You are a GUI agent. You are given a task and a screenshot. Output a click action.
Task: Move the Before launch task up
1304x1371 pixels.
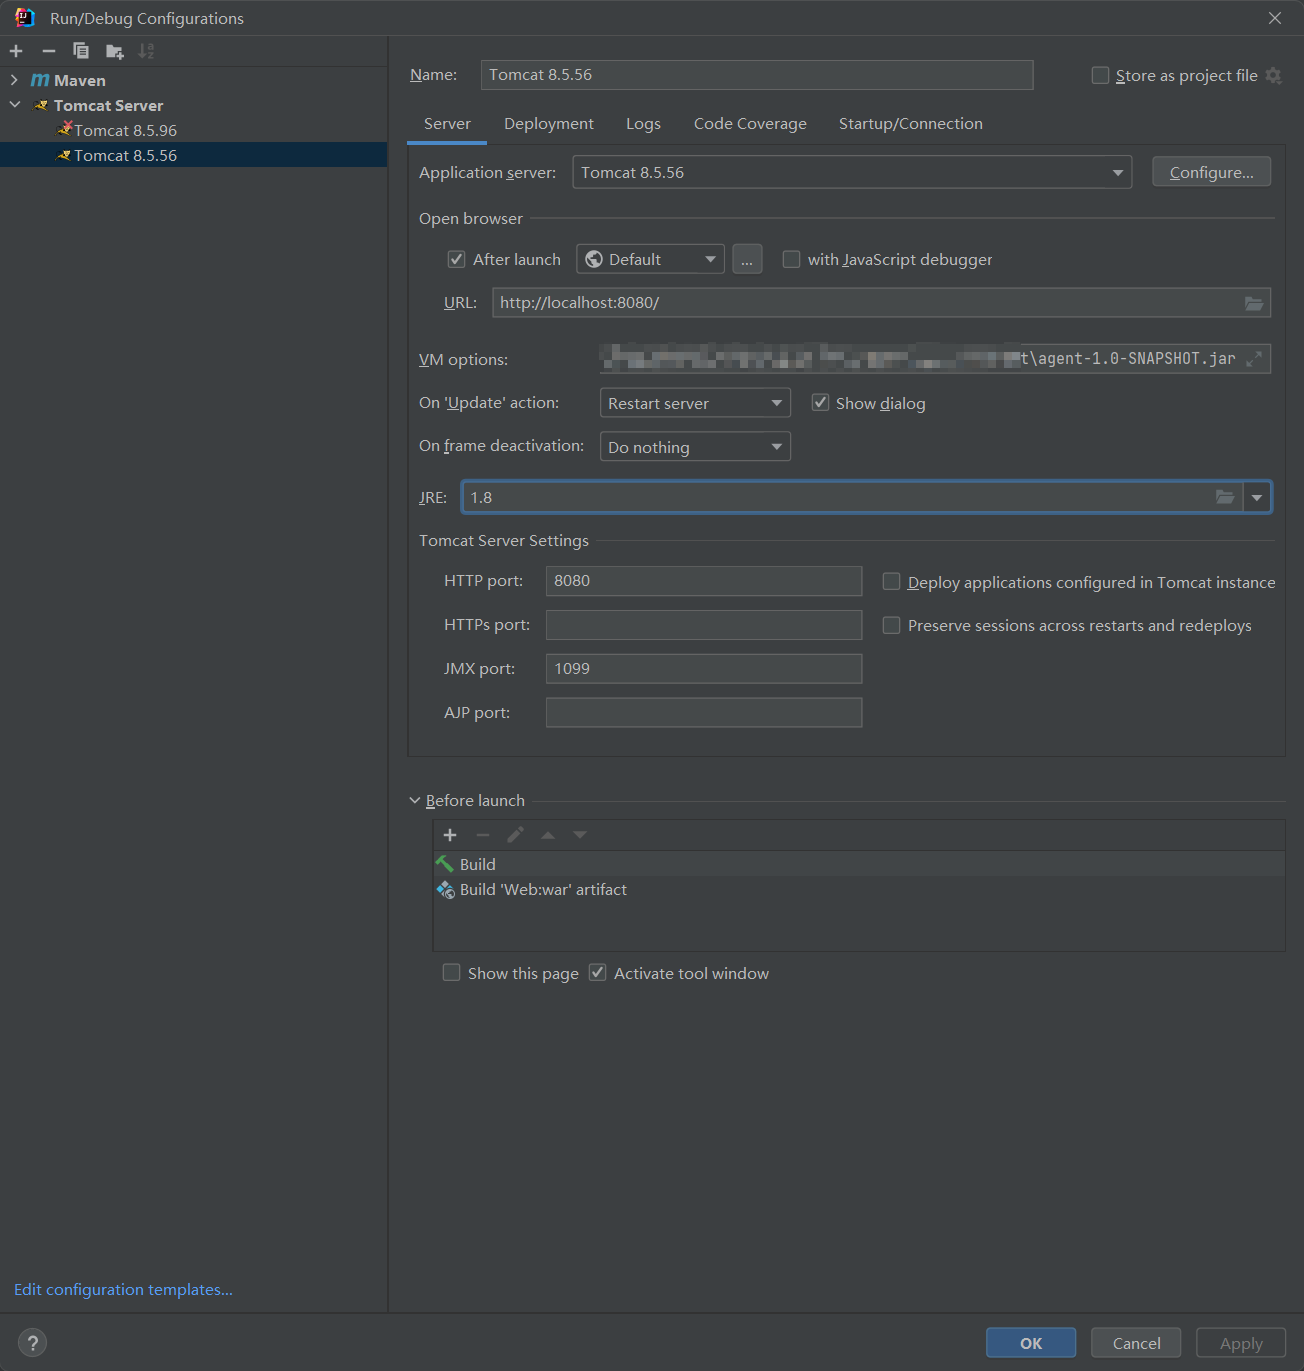coord(548,835)
